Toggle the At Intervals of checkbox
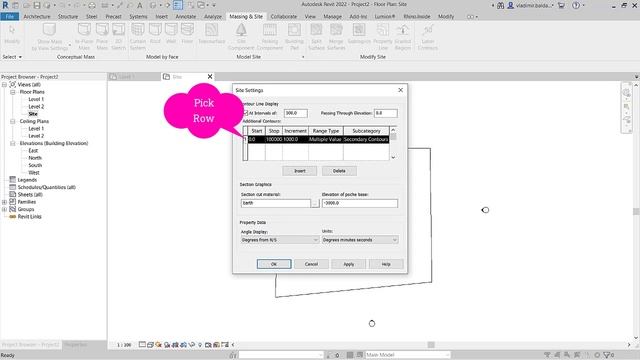The width and height of the screenshot is (640, 360). pyautogui.click(x=246, y=113)
